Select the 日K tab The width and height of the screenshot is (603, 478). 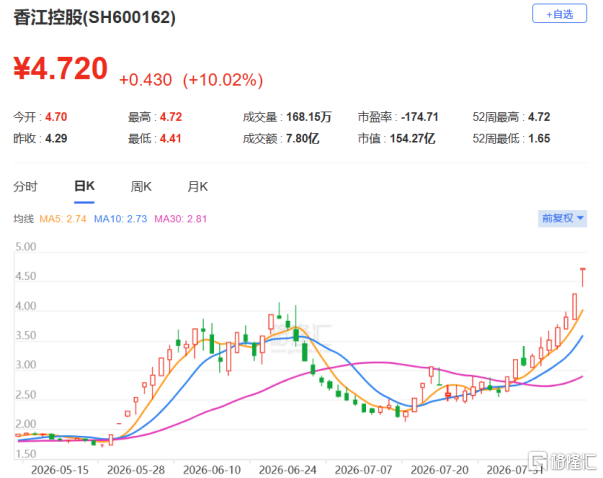tap(84, 186)
